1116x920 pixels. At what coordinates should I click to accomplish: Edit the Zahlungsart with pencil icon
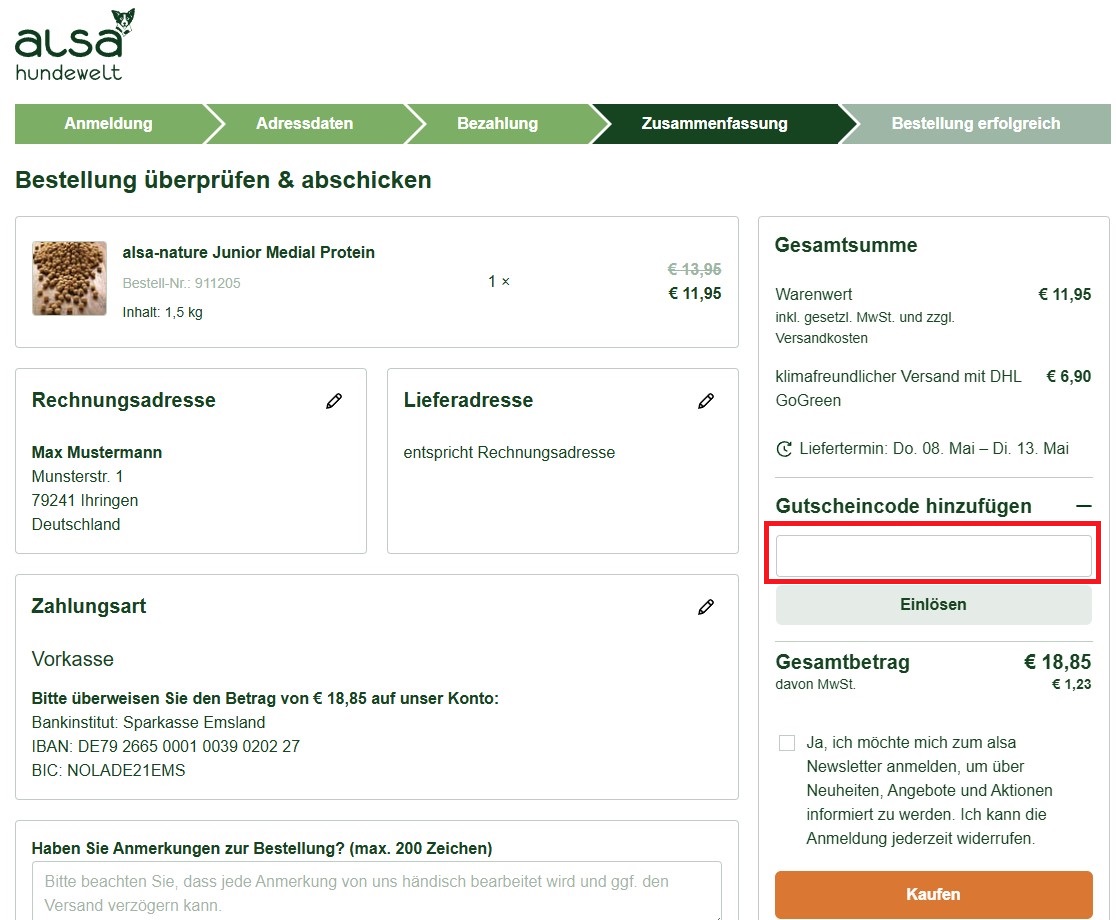(x=706, y=607)
